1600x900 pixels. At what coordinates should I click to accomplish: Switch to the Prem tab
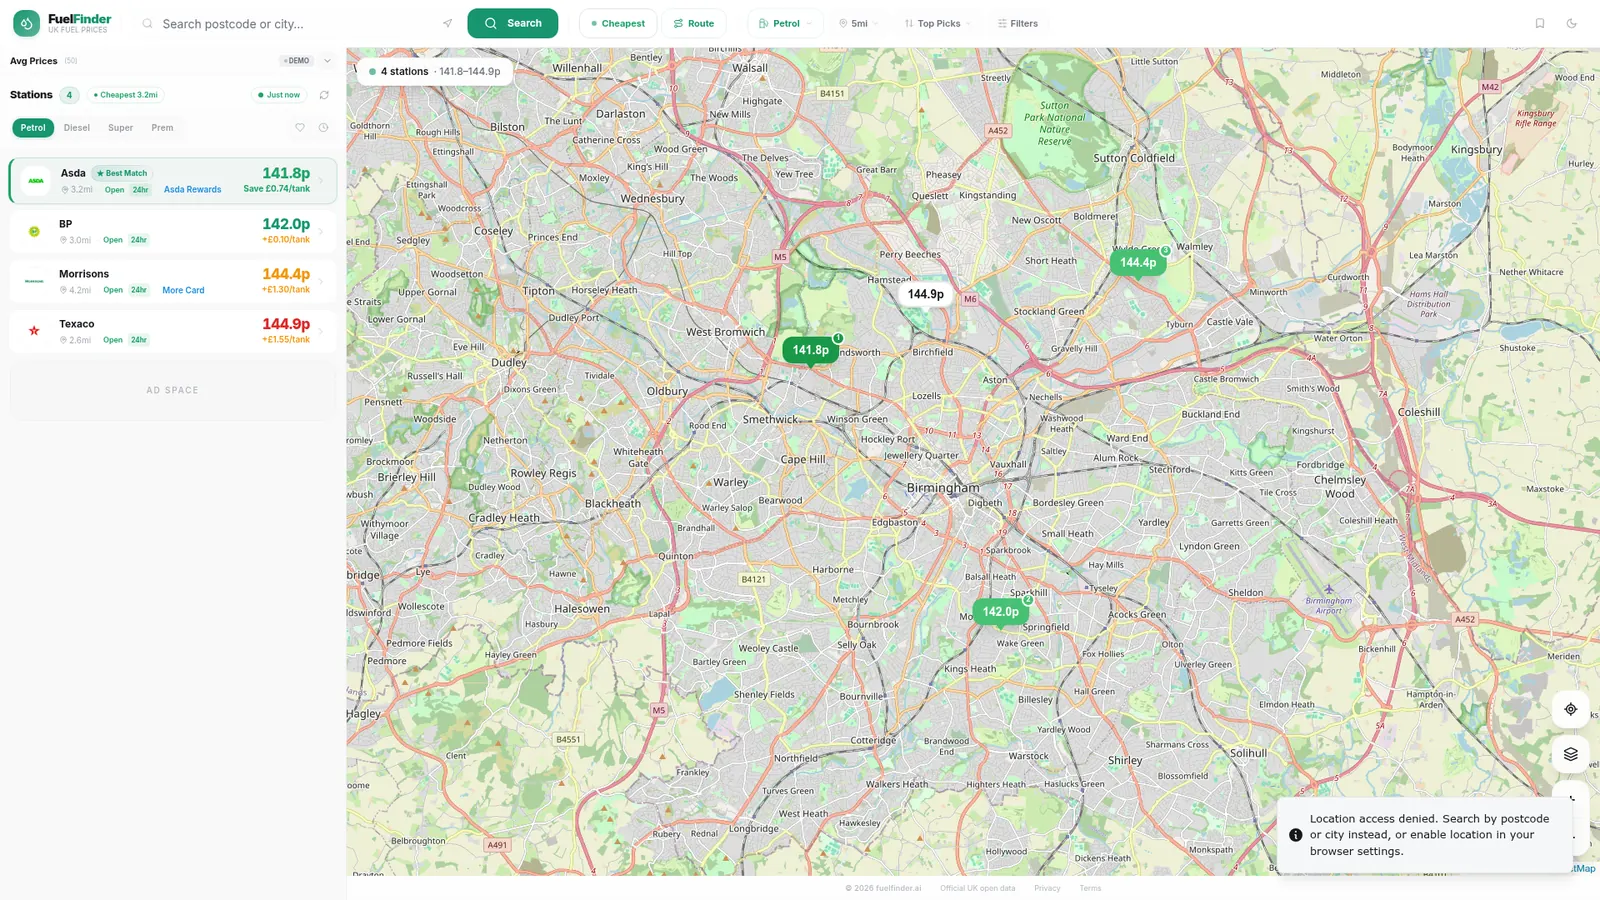click(162, 128)
